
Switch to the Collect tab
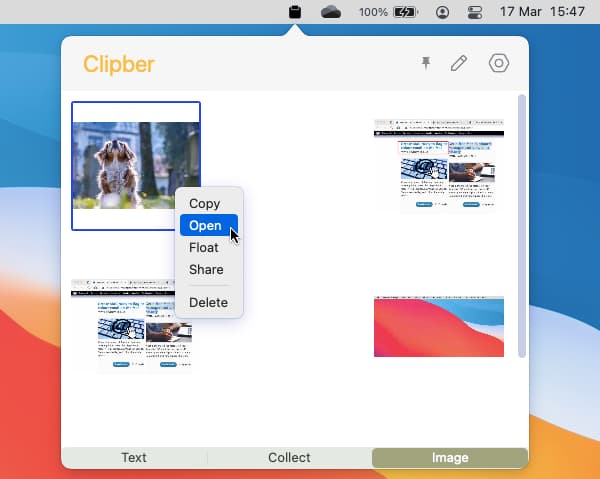[289, 457]
